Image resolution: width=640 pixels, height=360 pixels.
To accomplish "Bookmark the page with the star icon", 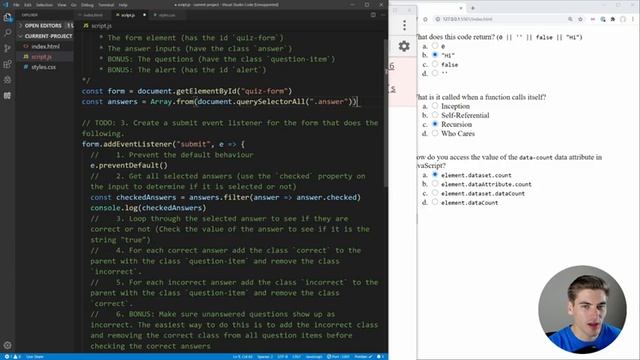I will point(580,19).
